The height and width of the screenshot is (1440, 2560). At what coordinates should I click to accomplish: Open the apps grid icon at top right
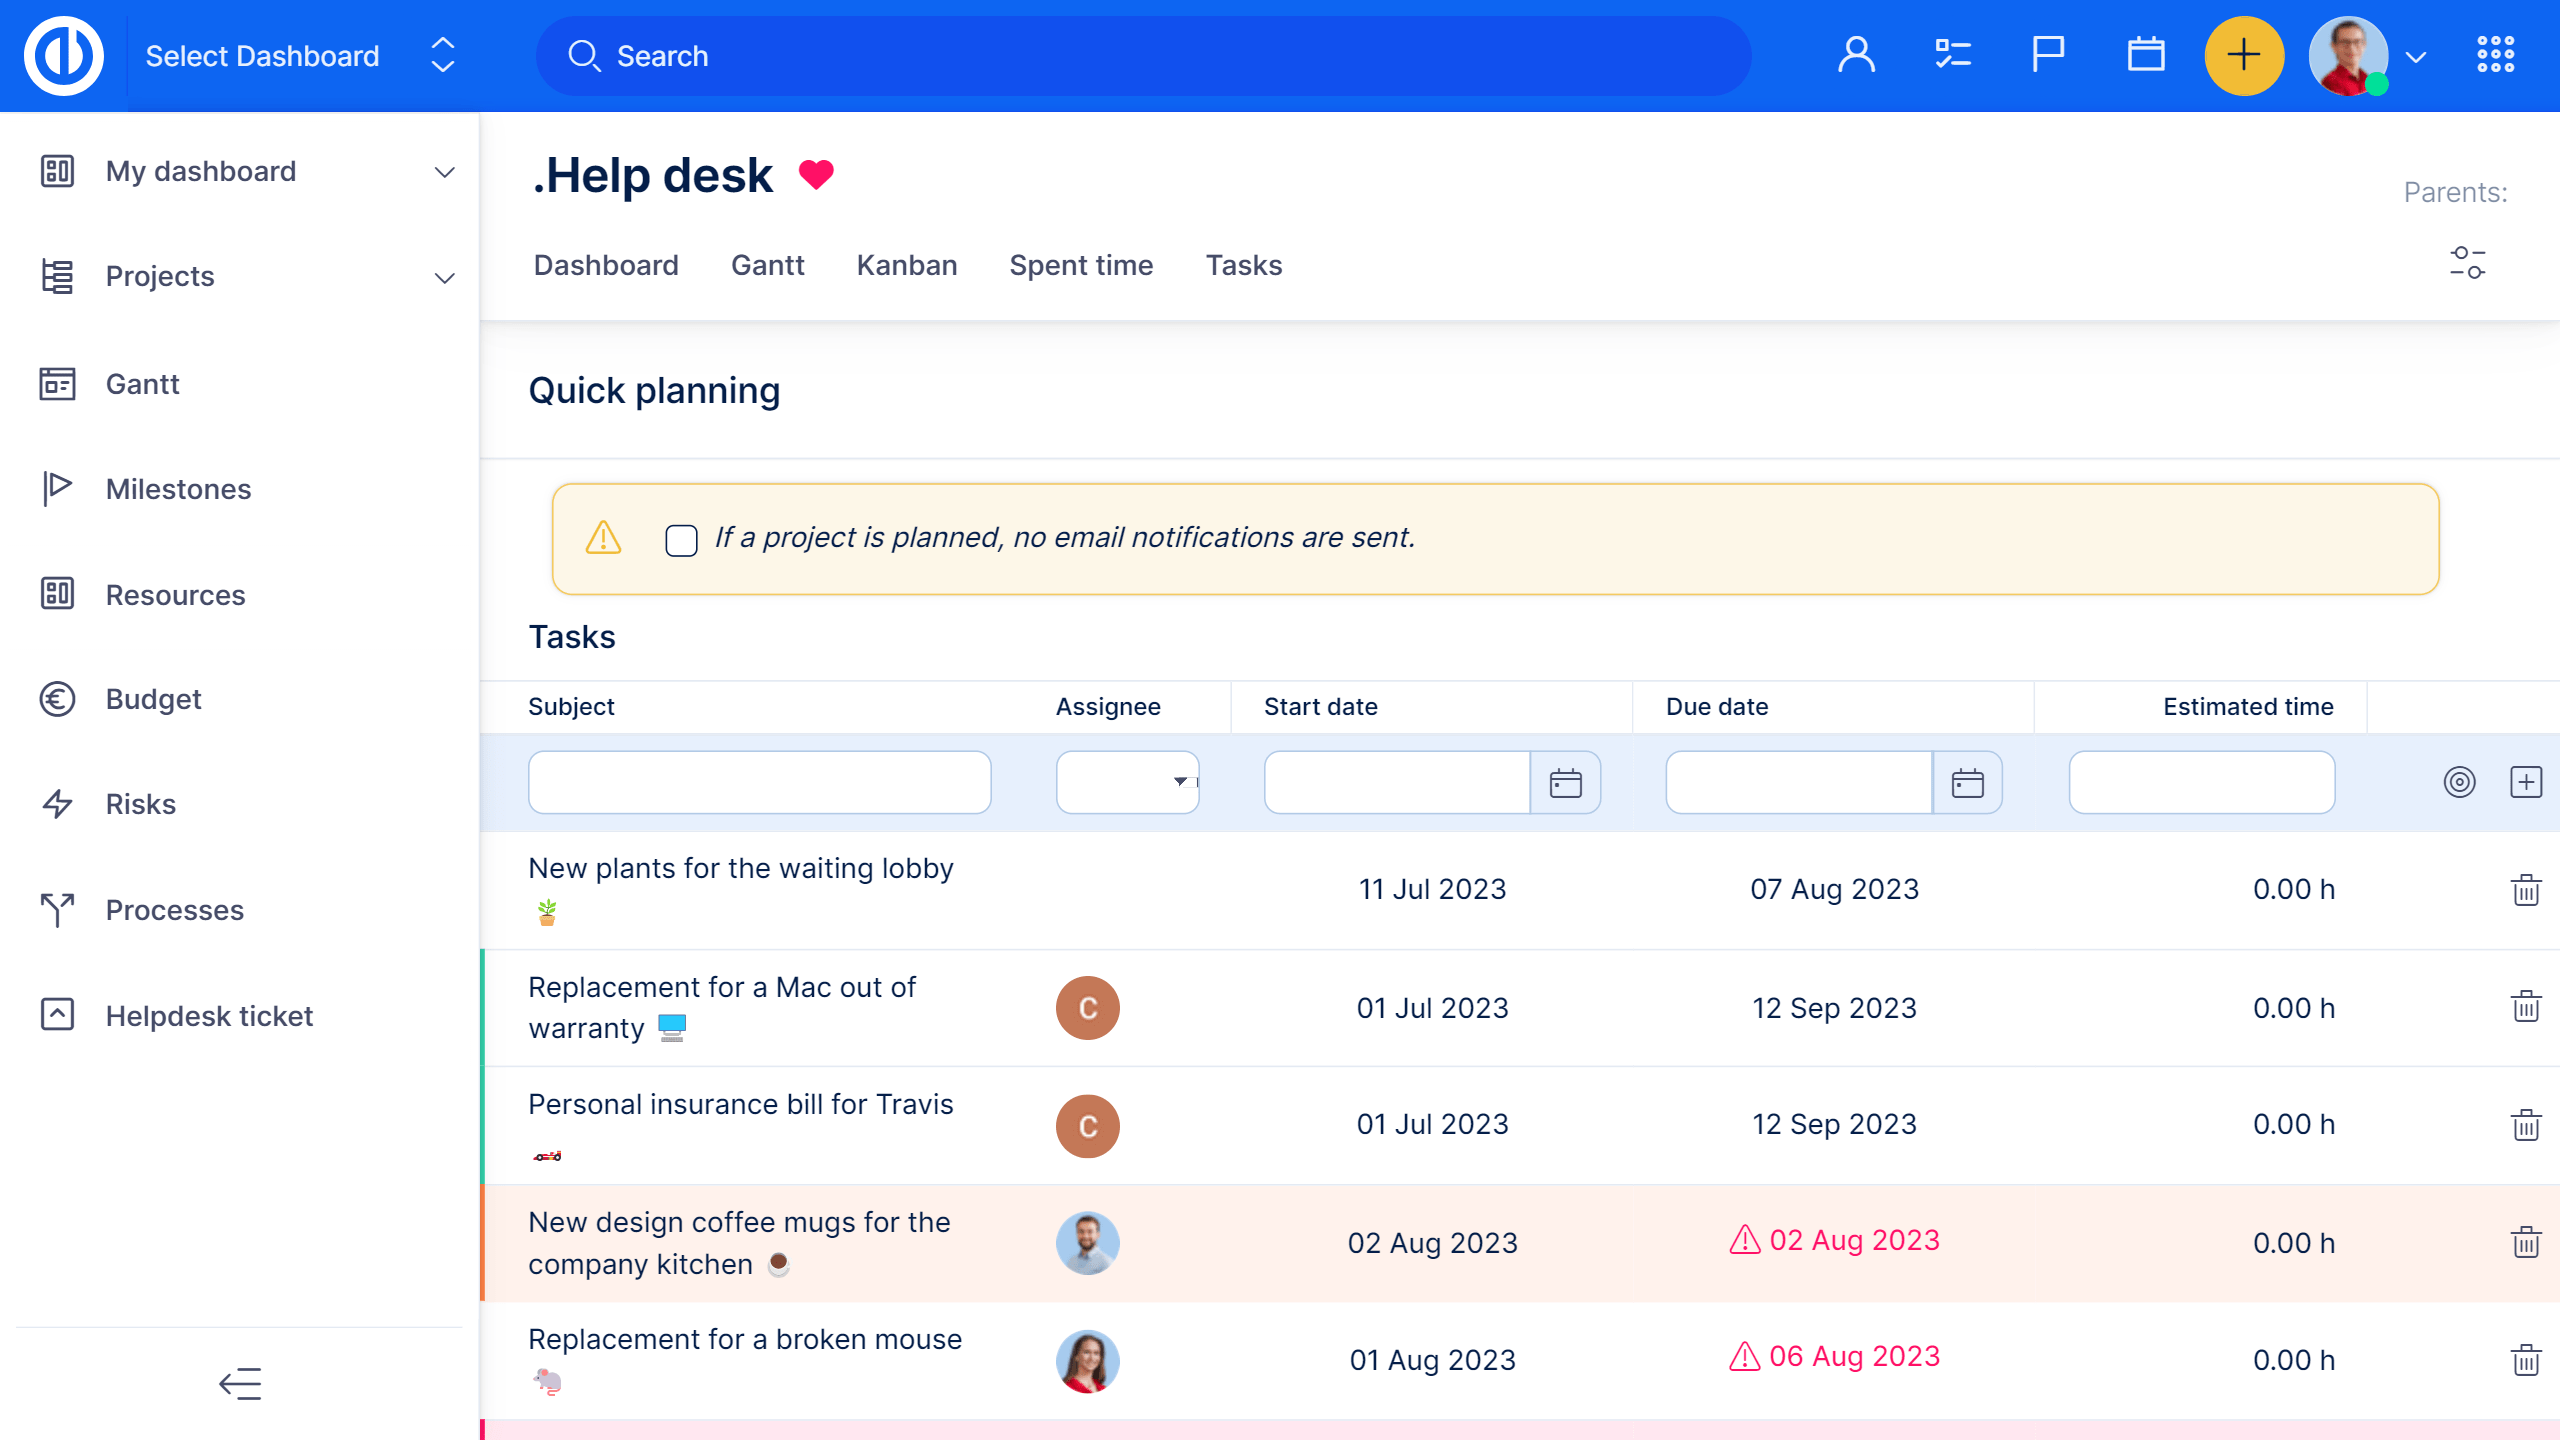(2494, 55)
